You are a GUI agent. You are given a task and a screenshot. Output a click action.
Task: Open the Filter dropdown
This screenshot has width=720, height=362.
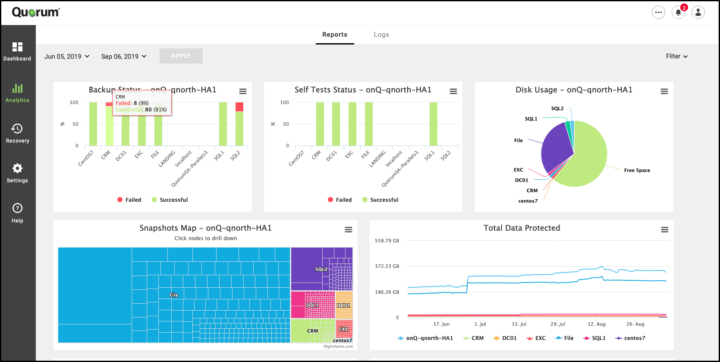coord(677,57)
